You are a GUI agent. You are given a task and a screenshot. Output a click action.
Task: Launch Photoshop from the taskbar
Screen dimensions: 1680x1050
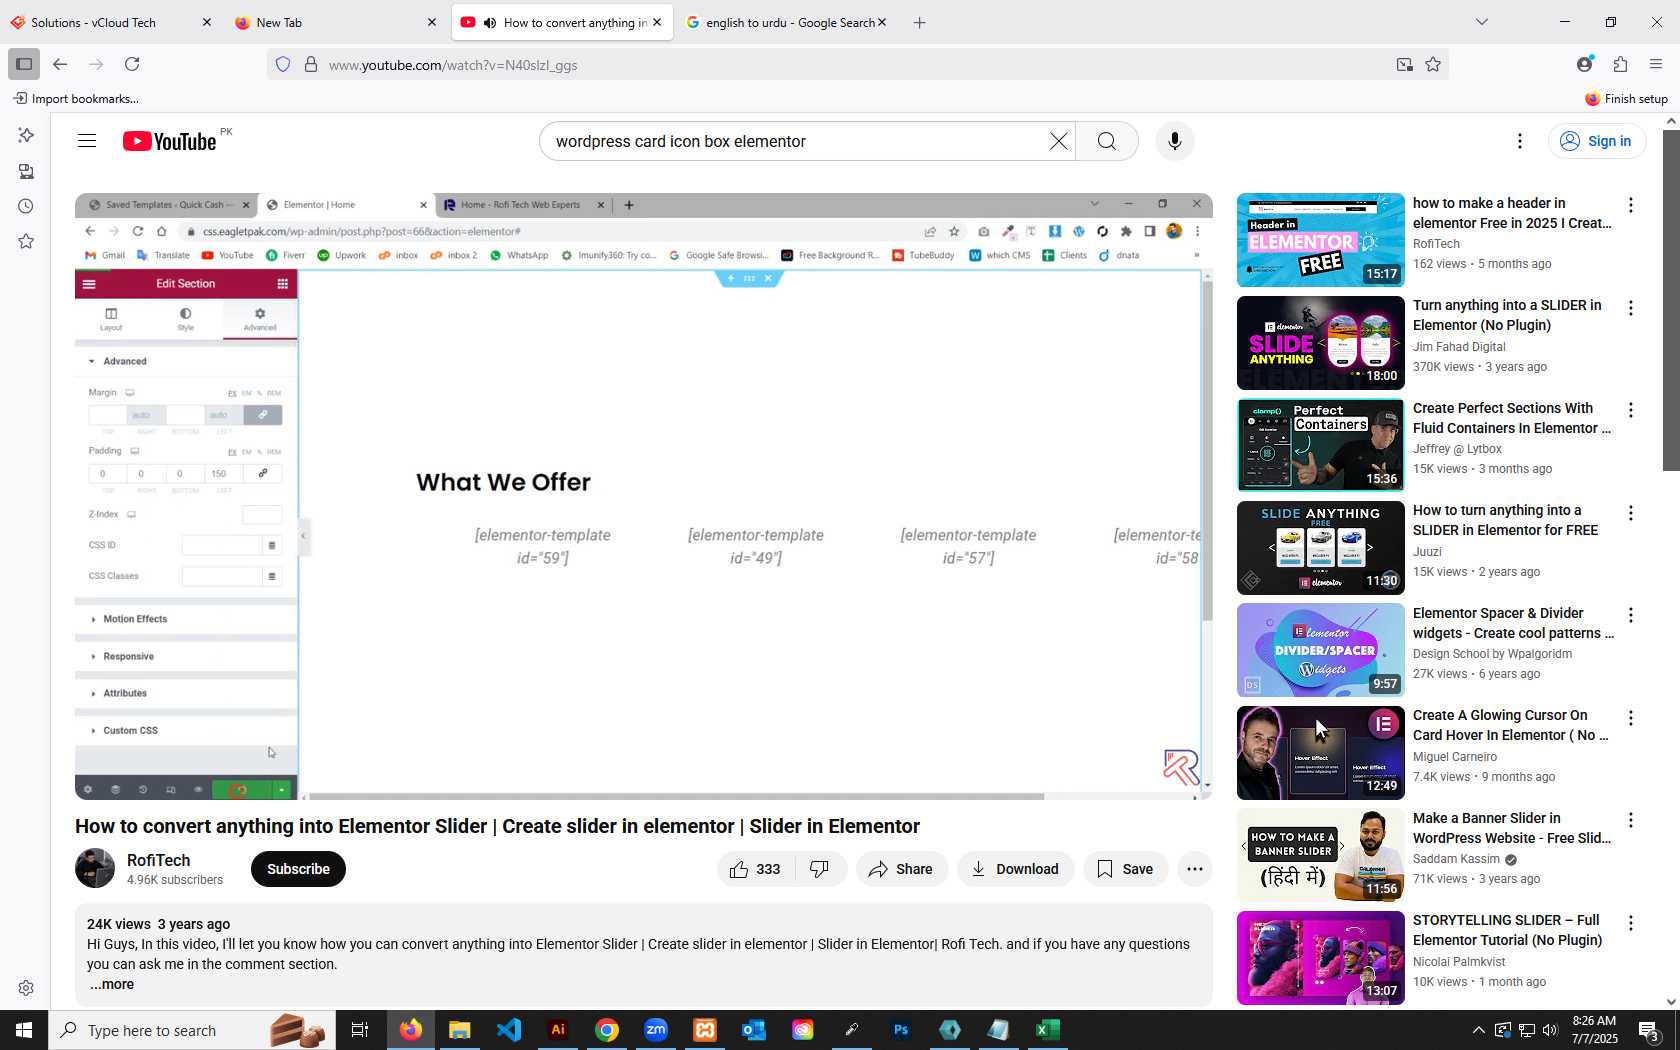point(901,1030)
